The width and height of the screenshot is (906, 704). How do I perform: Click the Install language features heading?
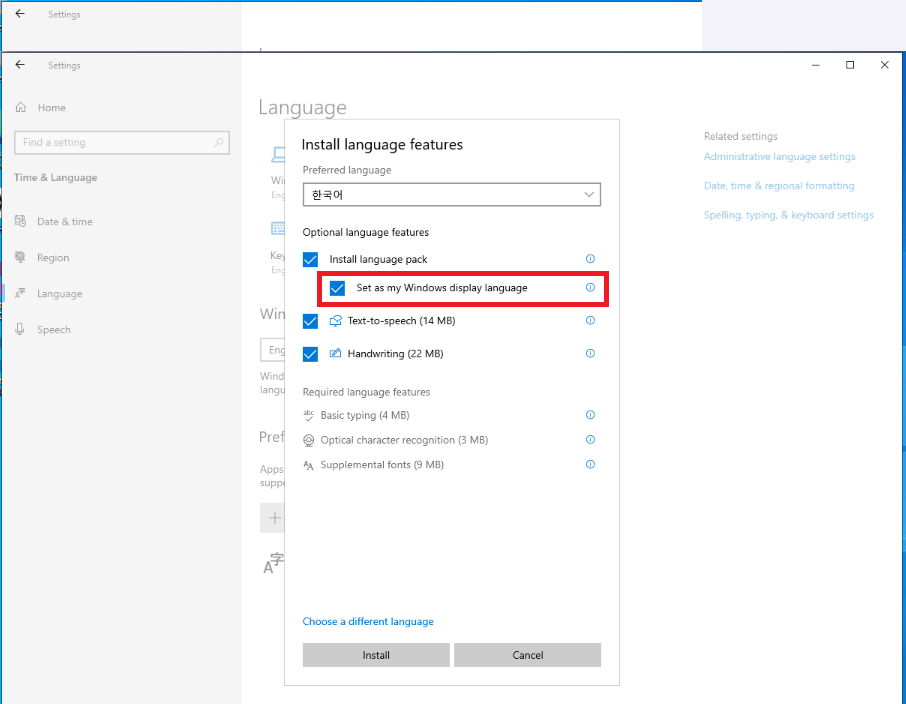coord(382,144)
